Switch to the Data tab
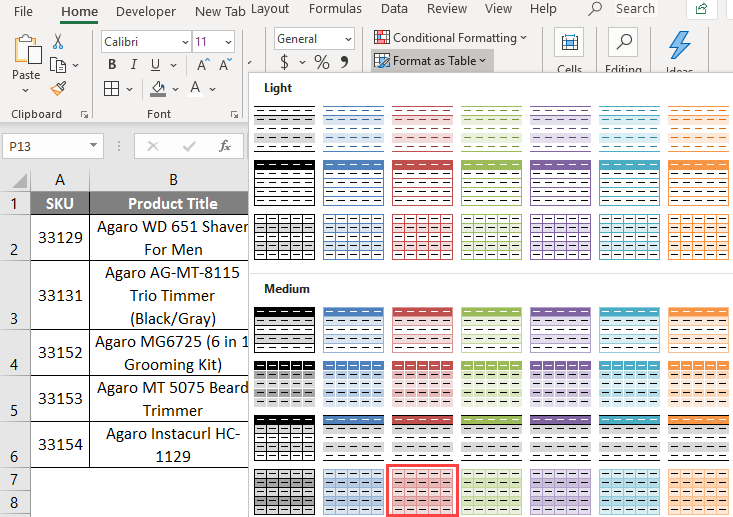 pos(394,8)
